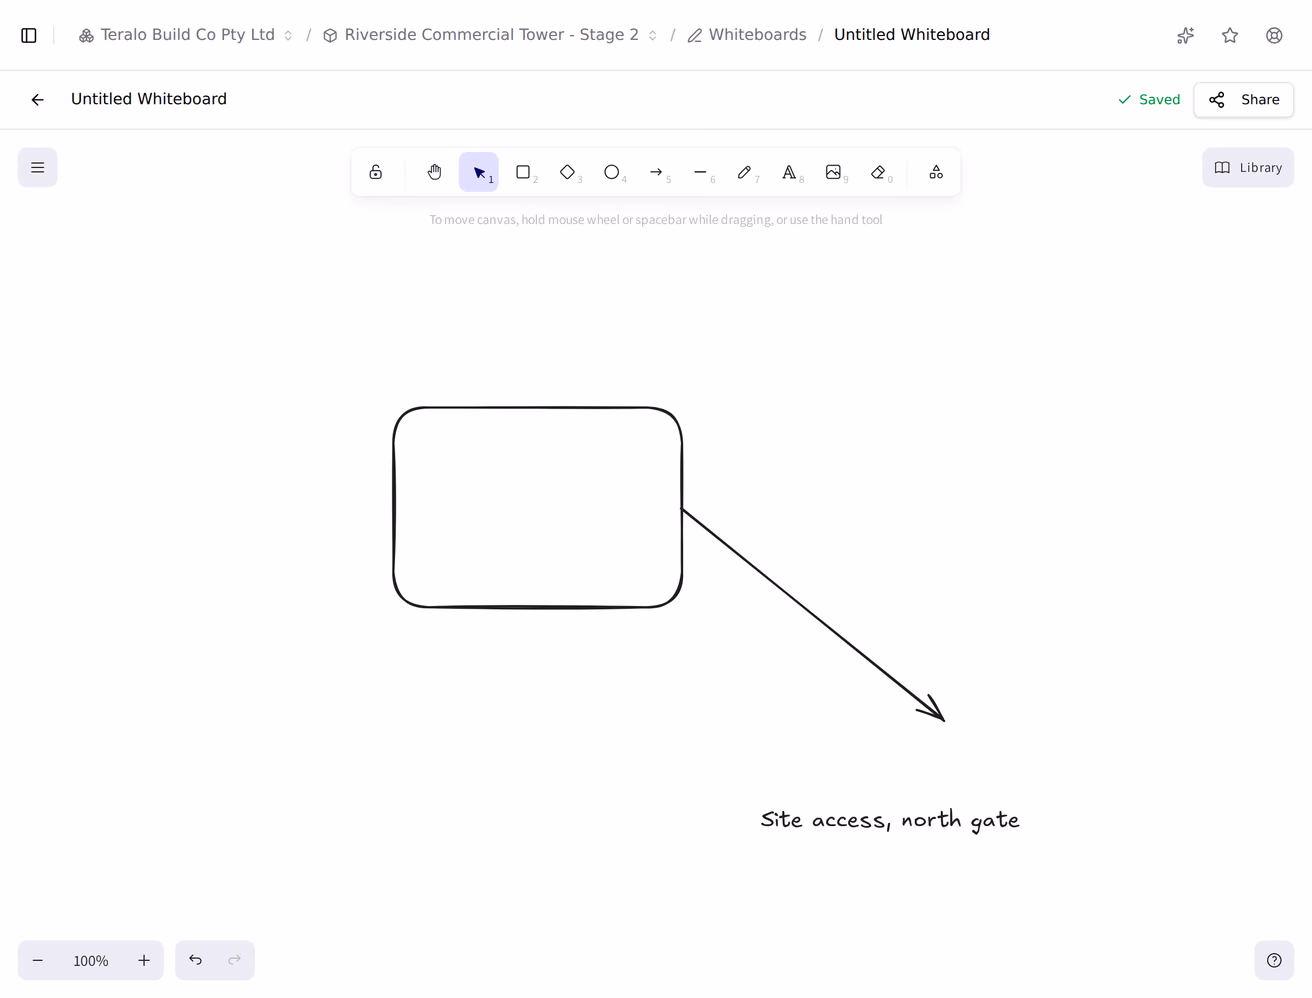Select the Arrow tool
This screenshot has width=1312, height=998.
(x=656, y=172)
